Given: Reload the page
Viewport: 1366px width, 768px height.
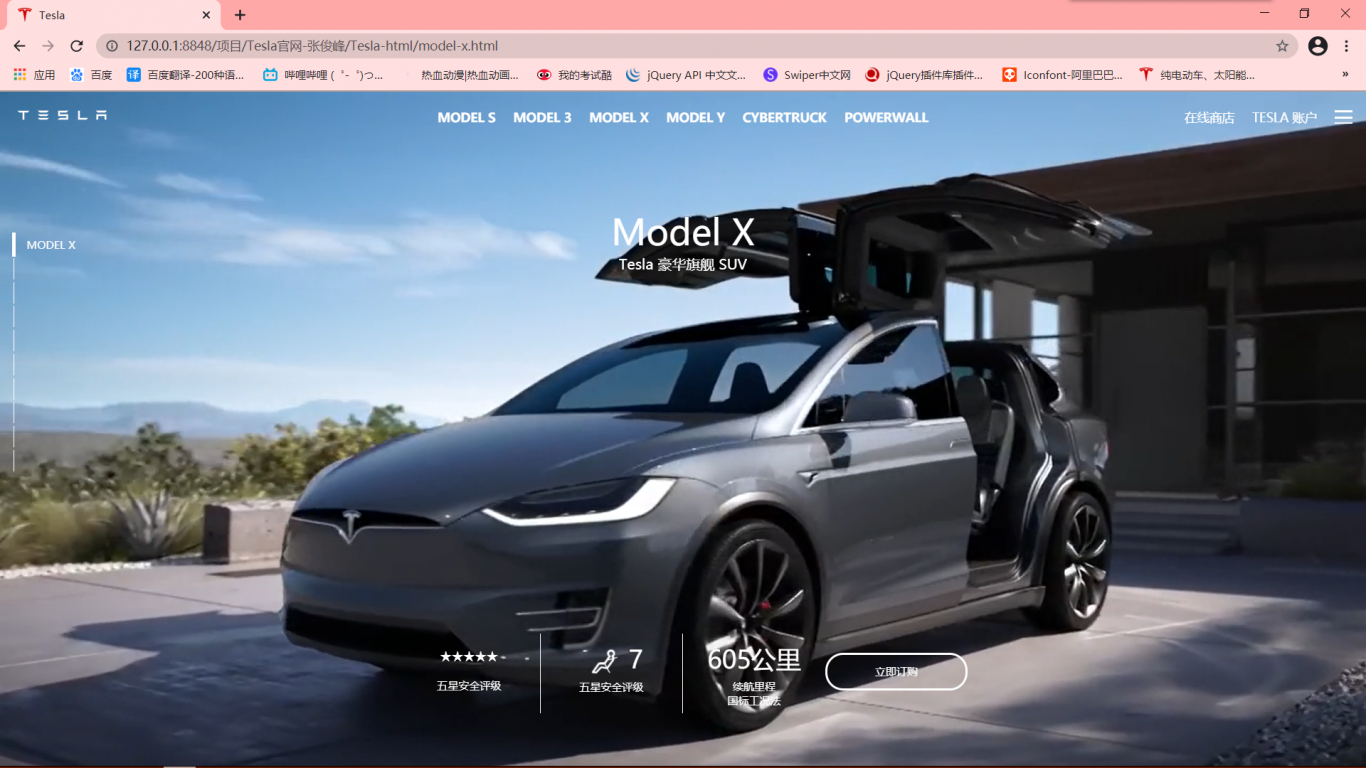Looking at the screenshot, I should (76, 46).
